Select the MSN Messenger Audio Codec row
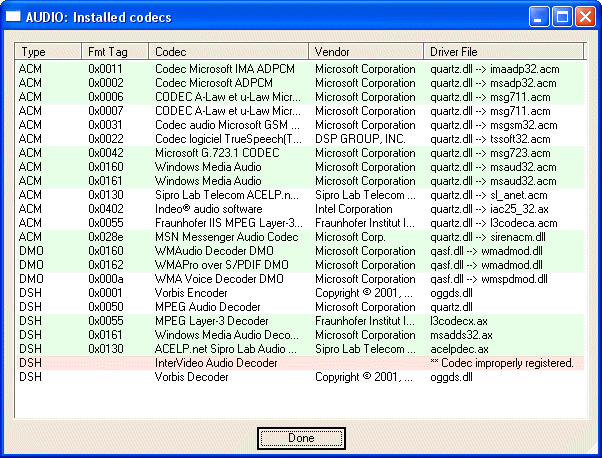 [x=300, y=237]
